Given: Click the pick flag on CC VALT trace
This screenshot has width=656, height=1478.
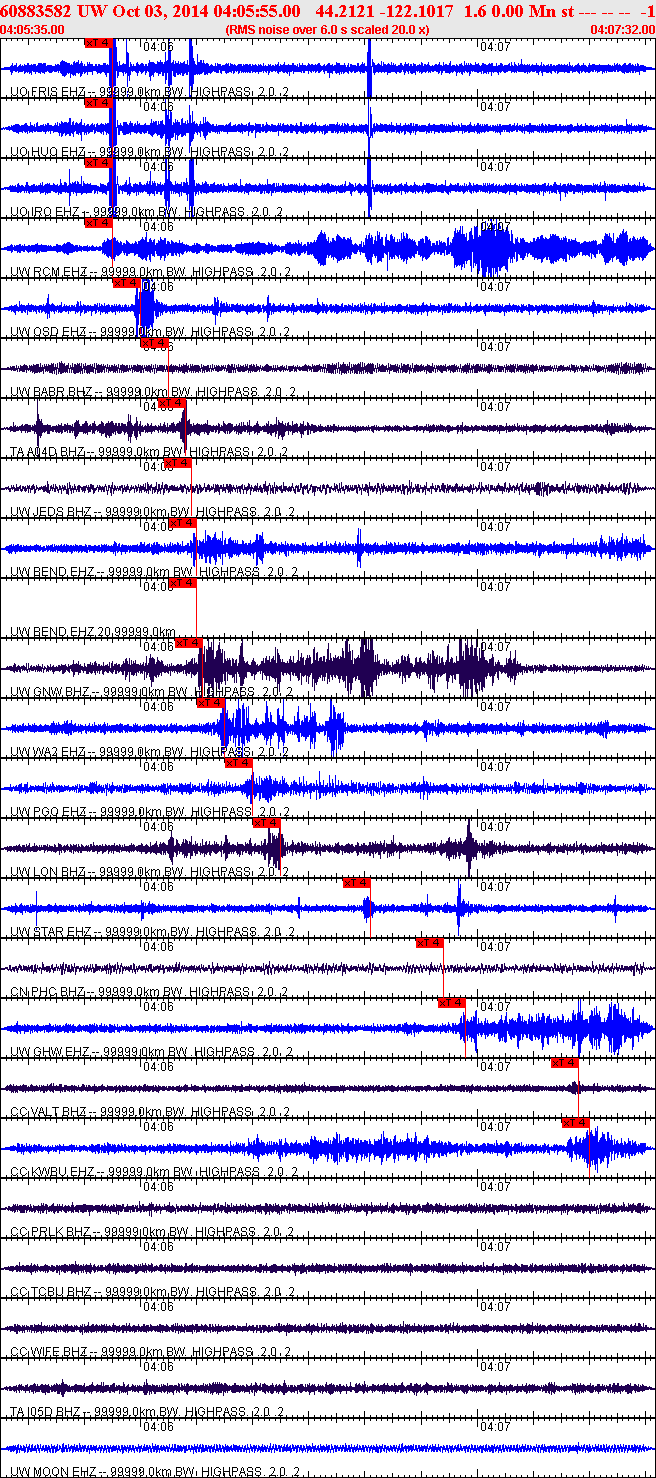Looking at the screenshot, I should click(x=565, y=1062).
